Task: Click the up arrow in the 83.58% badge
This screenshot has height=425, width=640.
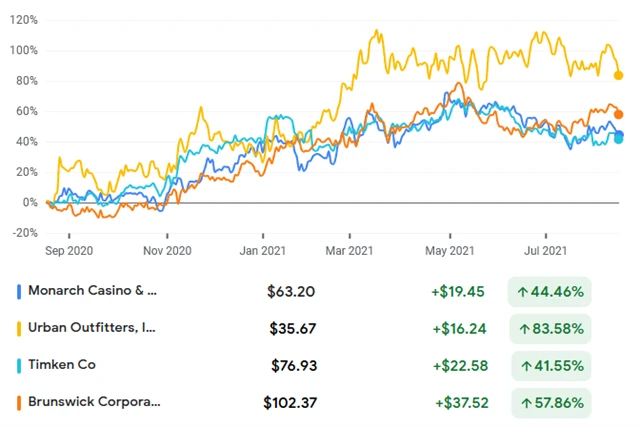Action: [524, 328]
